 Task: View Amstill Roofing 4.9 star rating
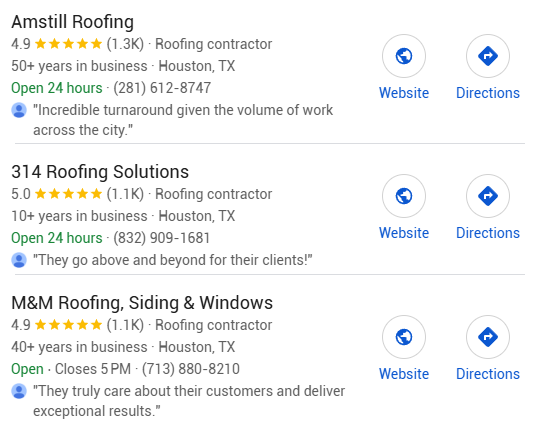click(x=57, y=44)
